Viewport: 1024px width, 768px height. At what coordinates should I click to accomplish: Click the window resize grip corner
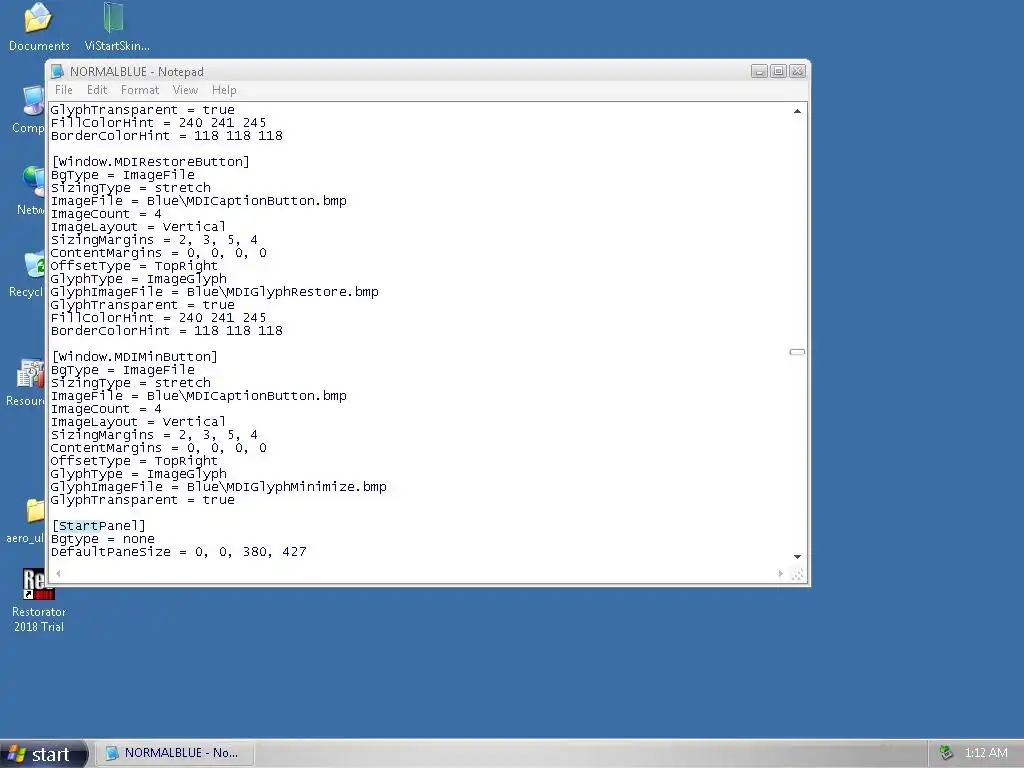(797, 574)
